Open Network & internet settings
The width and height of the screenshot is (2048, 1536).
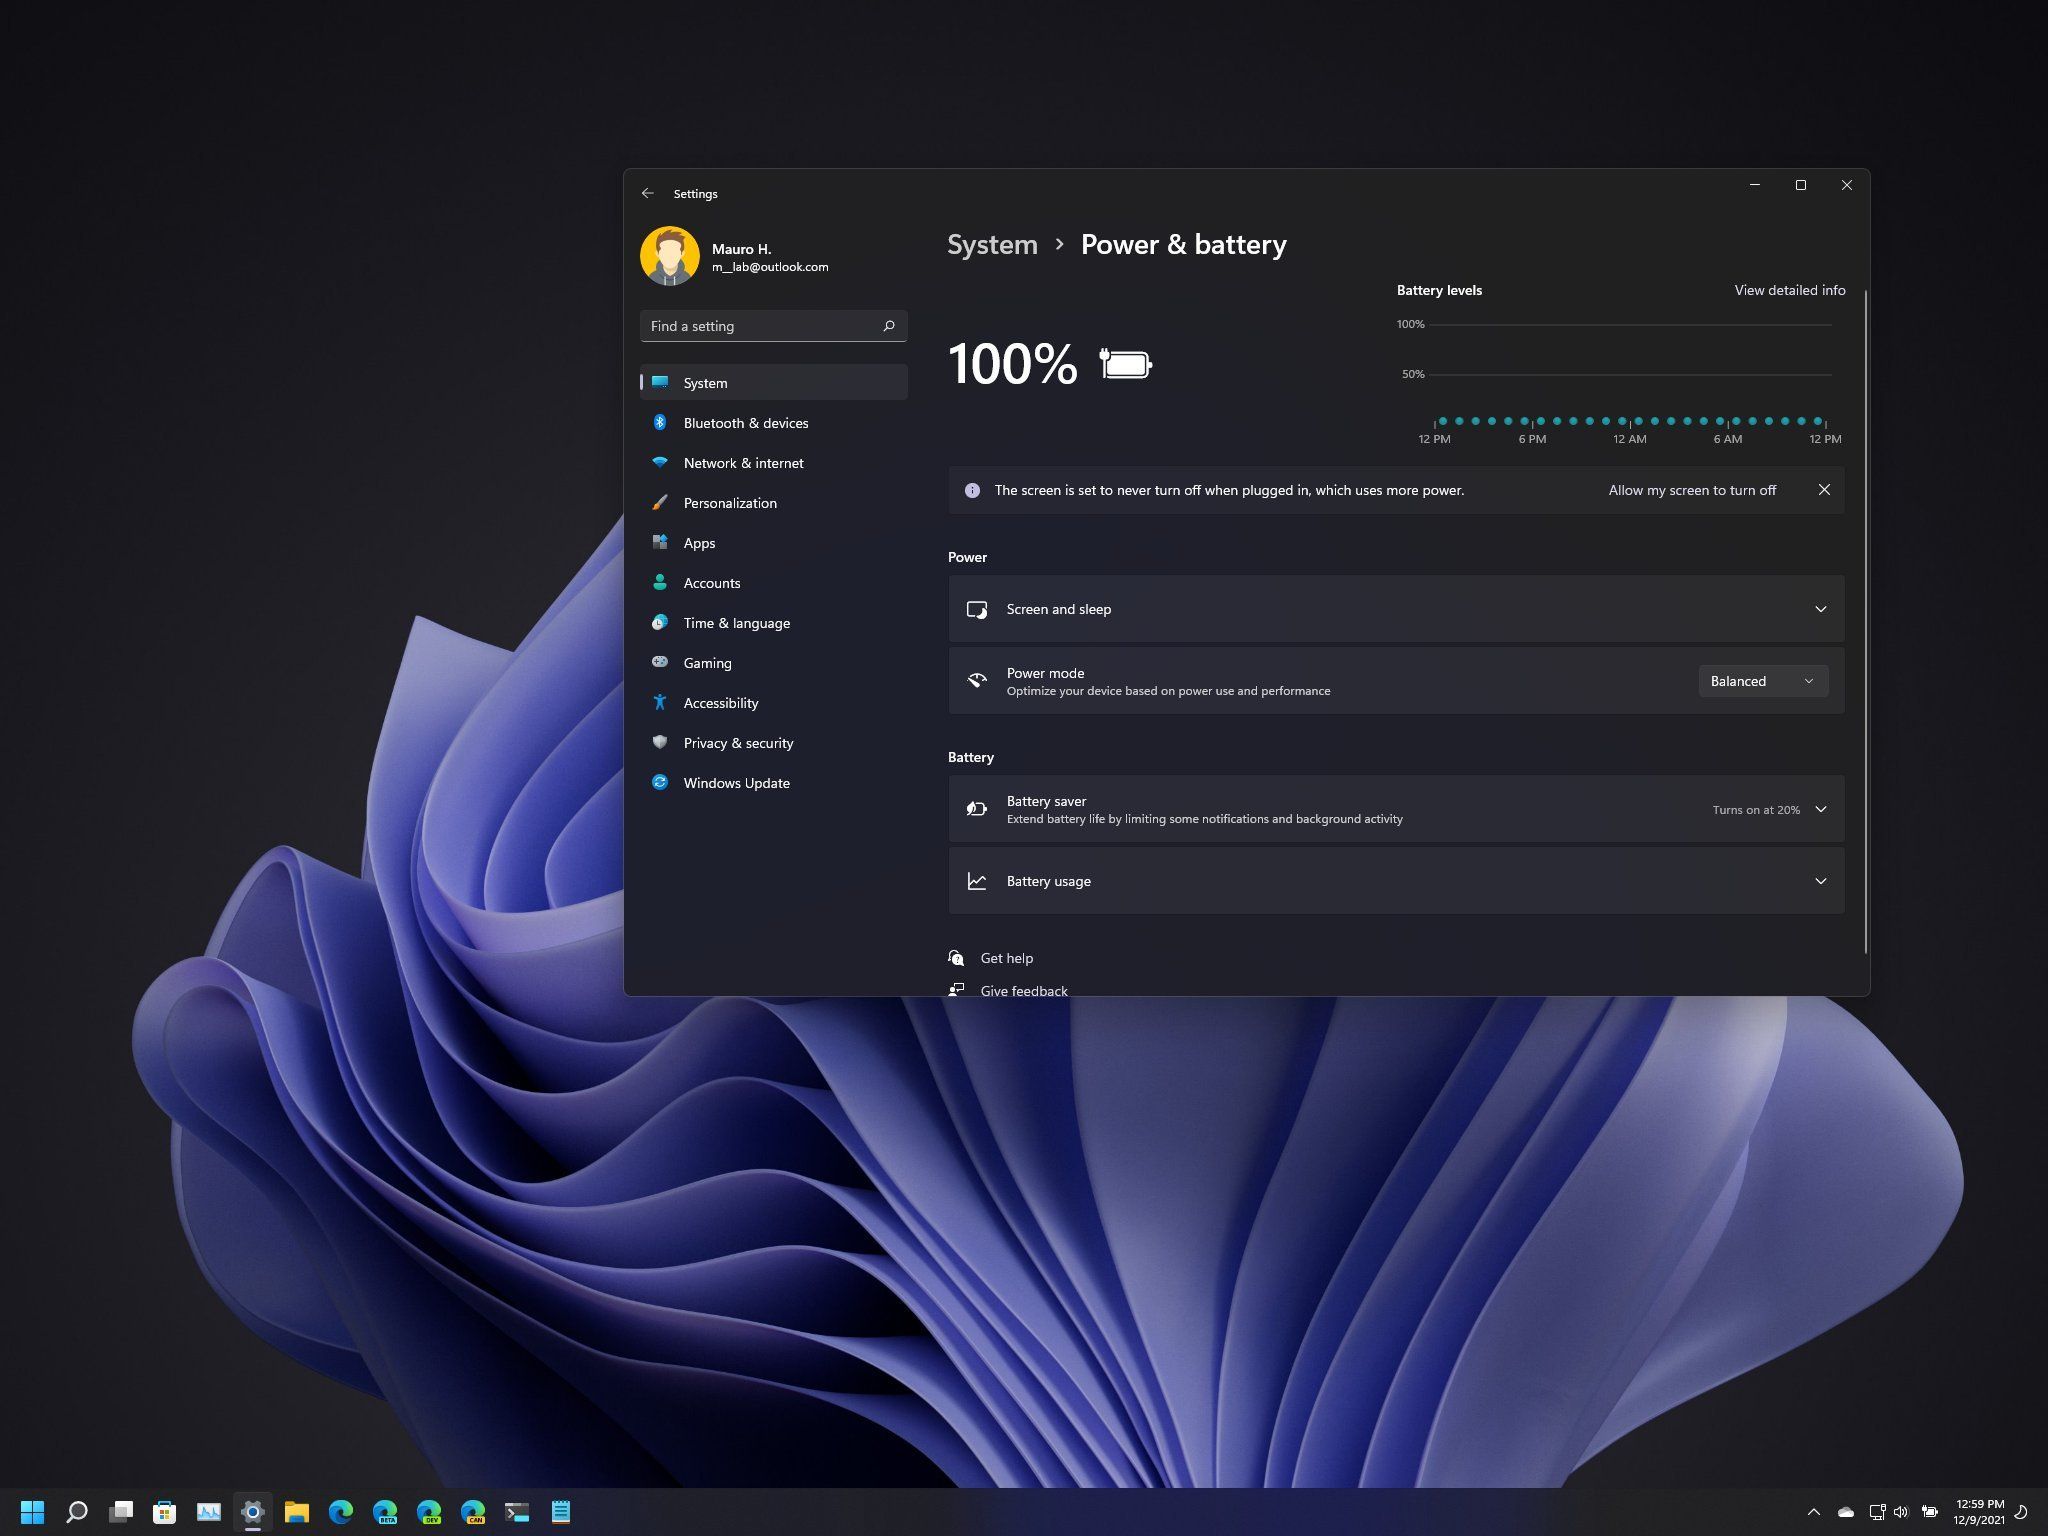click(x=774, y=463)
